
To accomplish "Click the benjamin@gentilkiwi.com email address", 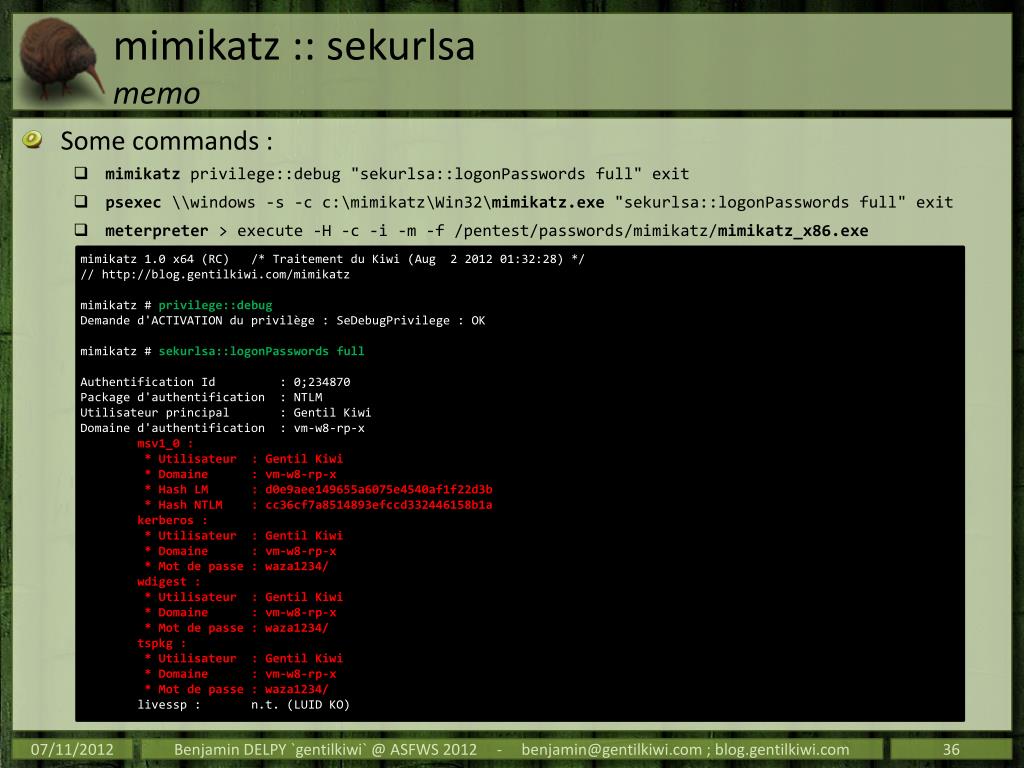I will 611,749.
